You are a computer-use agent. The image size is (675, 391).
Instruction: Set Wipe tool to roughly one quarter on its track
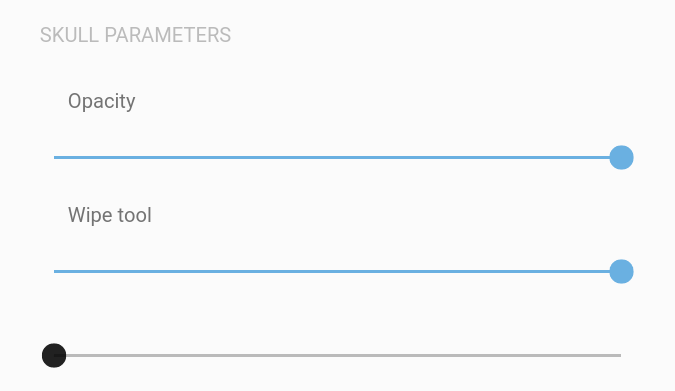[195, 272]
